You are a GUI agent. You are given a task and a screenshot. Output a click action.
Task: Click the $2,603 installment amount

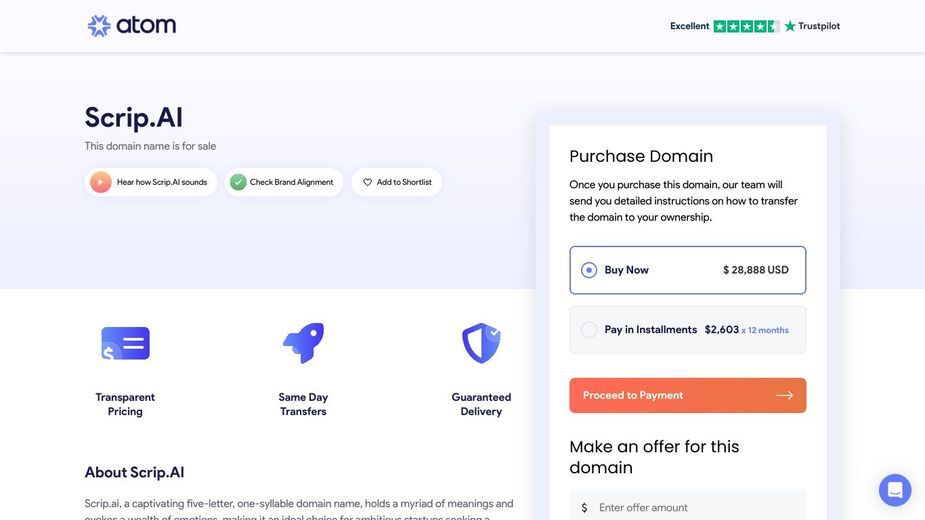coord(721,329)
